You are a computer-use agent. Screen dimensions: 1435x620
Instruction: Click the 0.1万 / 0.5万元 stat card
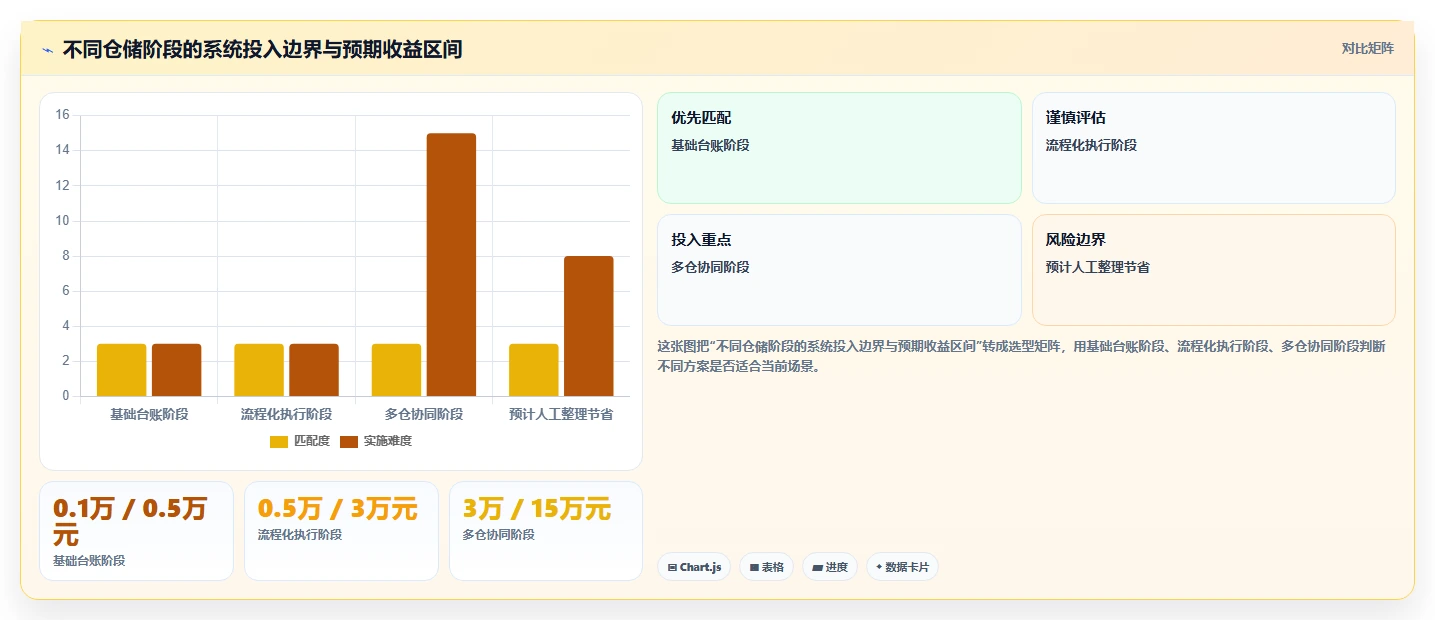(x=136, y=531)
